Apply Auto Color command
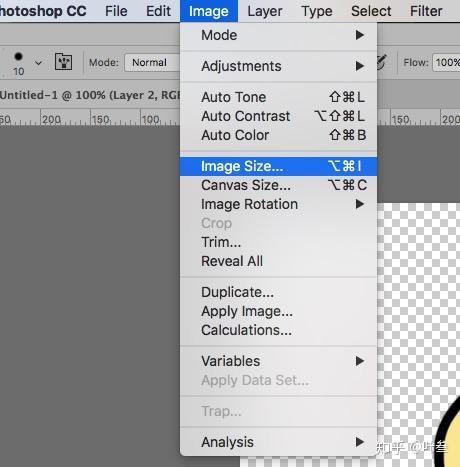The image size is (460, 467). 278,135
